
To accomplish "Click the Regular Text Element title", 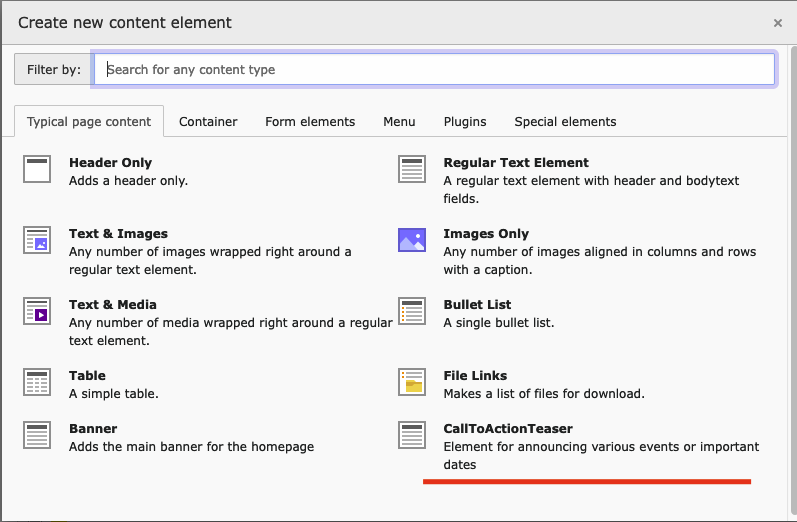I will (x=516, y=162).
